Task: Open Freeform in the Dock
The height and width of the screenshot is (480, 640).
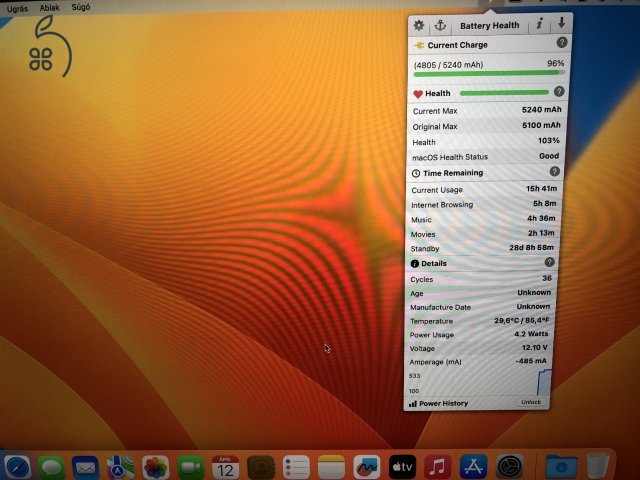Action: pos(367,468)
